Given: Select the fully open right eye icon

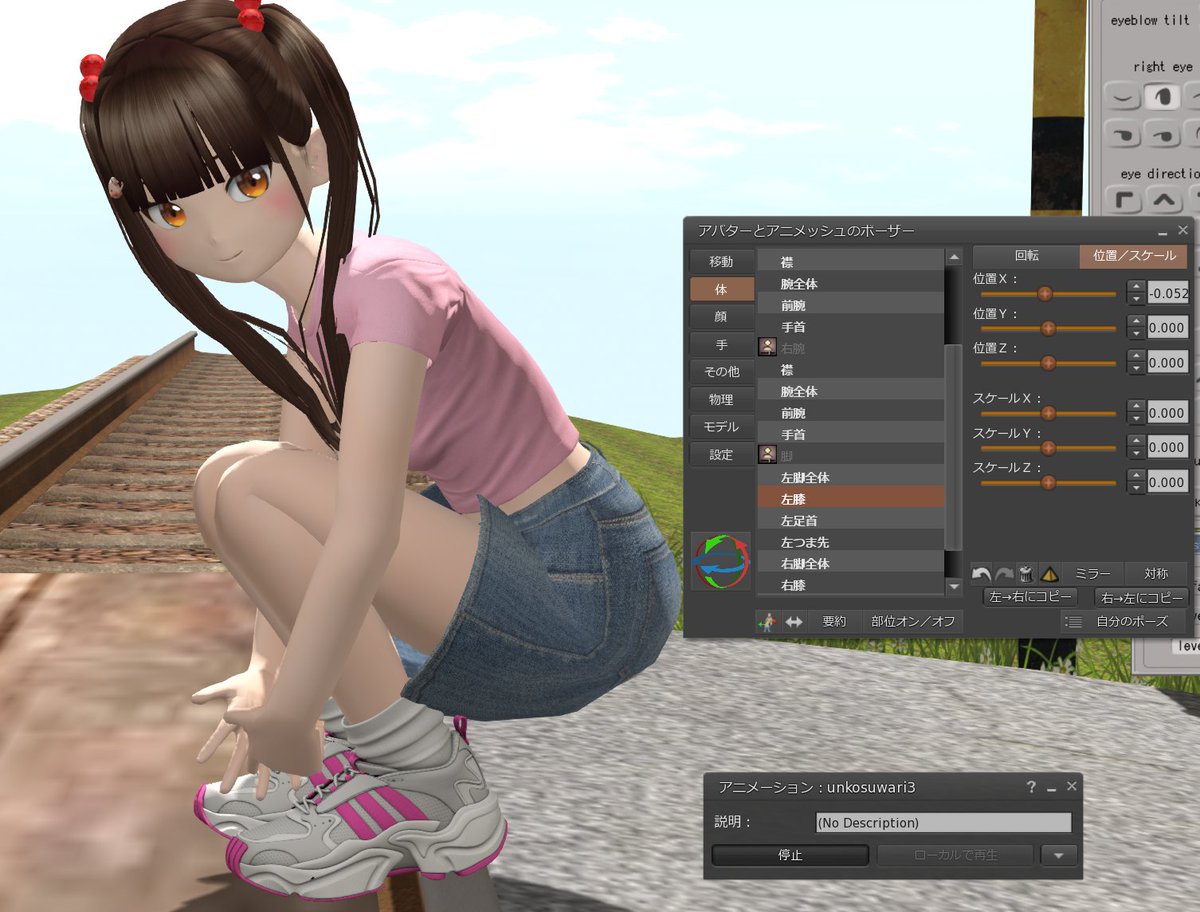Looking at the screenshot, I should [1163, 97].
